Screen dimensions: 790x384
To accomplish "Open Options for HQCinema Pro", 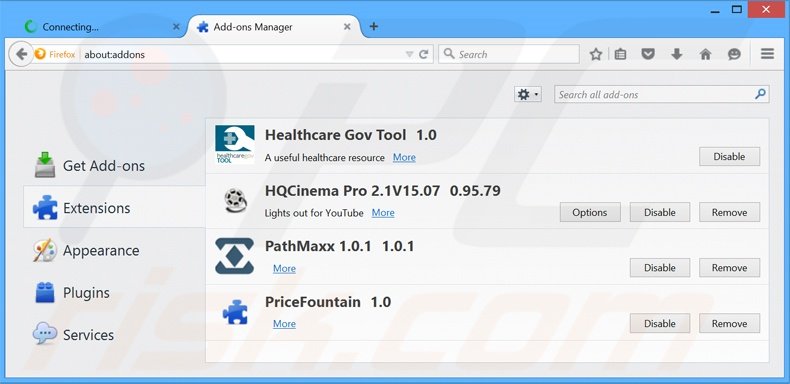I will pos(590,213).
